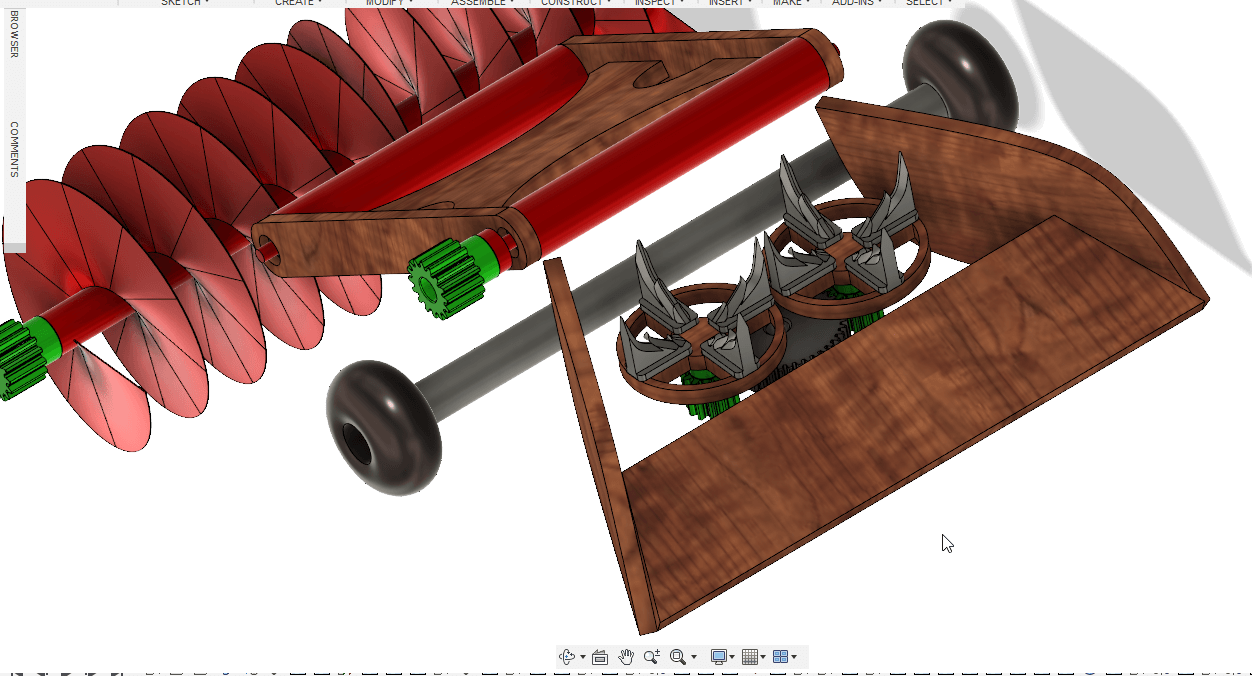Open the ASSEMBLE toolbar menu

[484, 3]
